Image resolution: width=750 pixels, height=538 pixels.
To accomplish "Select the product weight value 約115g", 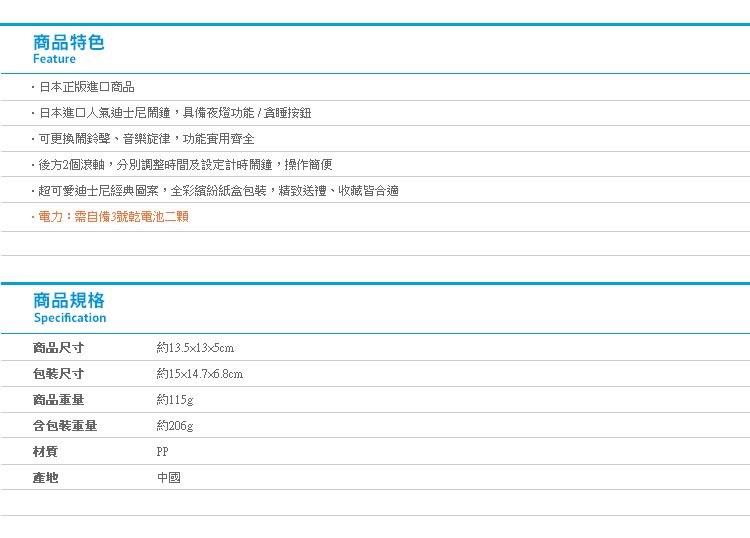I will [175, 400].
